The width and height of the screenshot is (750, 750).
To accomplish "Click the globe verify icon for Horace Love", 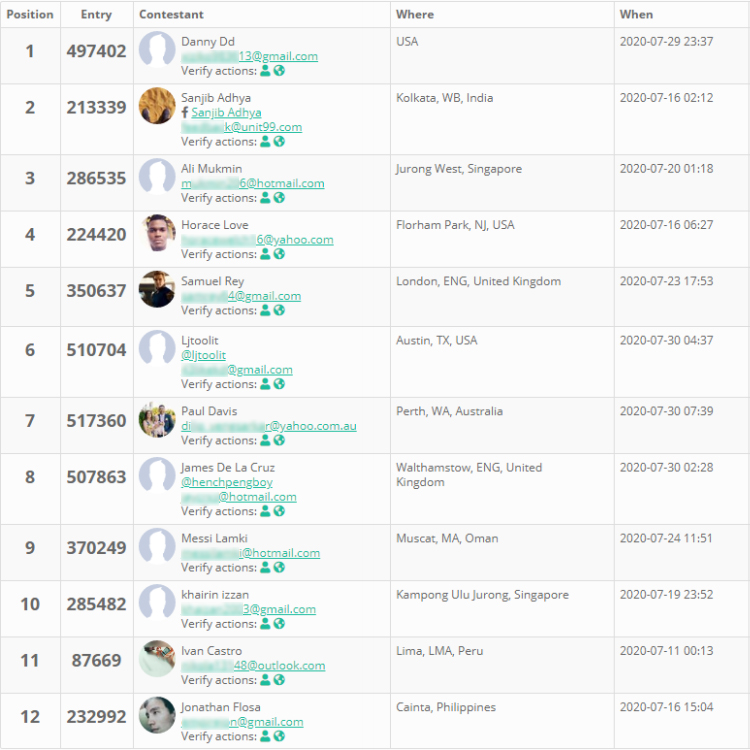I will coord(279,254).
